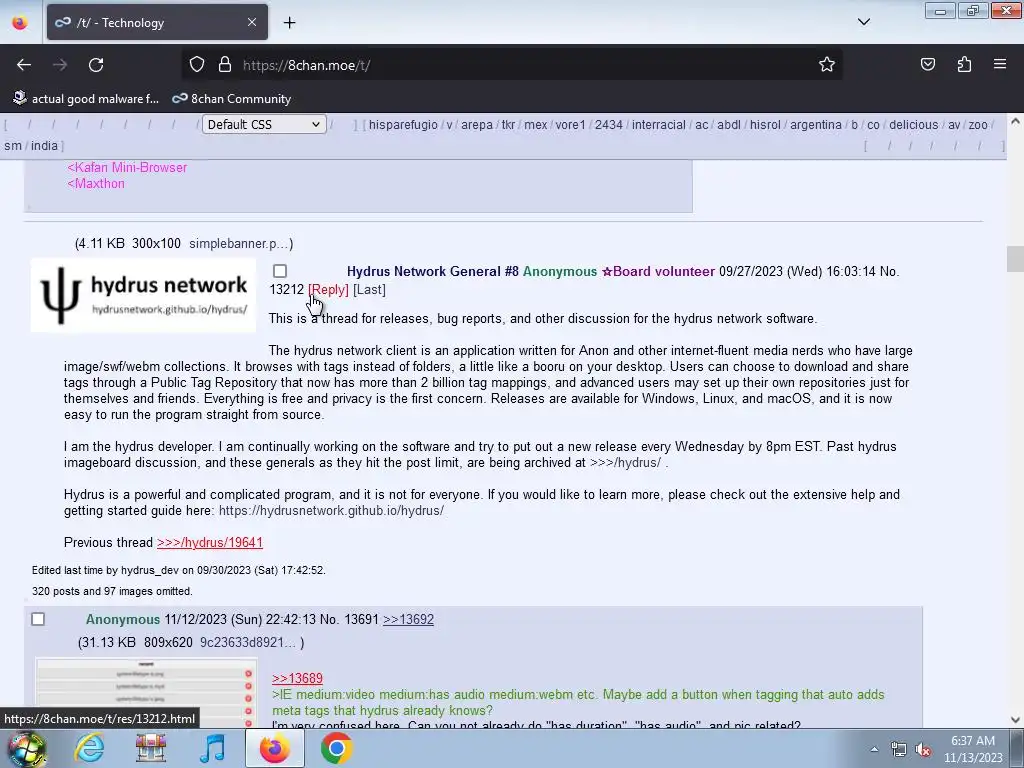Image resolution: width=1024 pixels, height=768 pixels.
Task: Go to the hisparefugio board
Action: 403,125
